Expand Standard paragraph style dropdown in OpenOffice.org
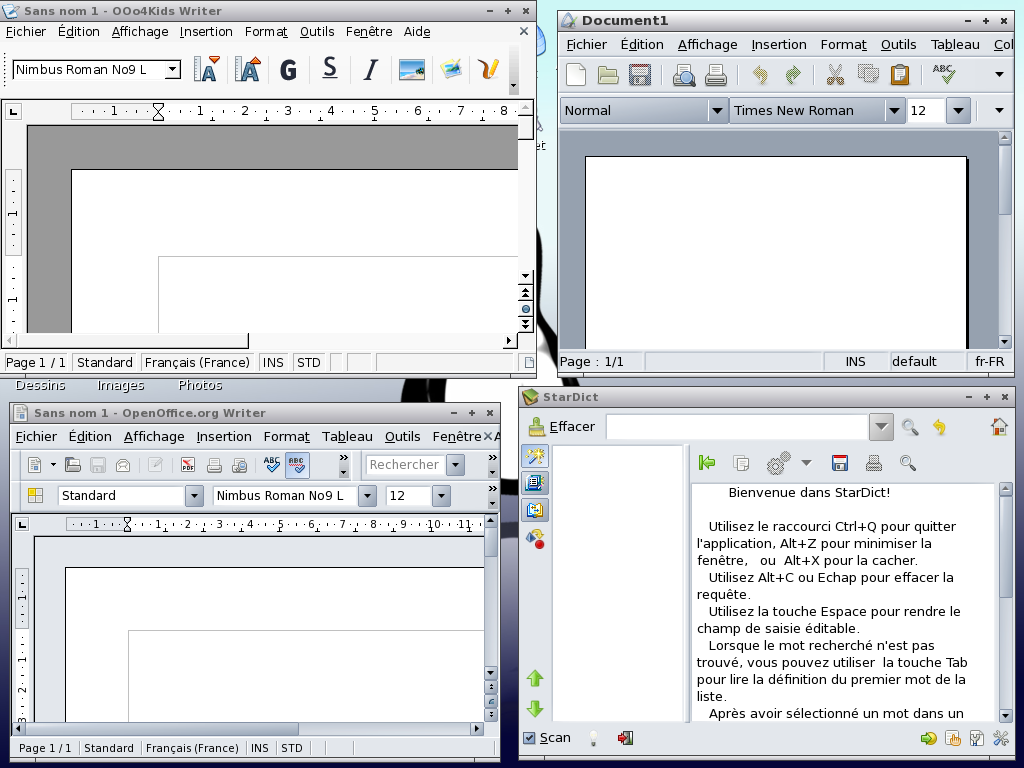This screenshot has width=1024, height=768. [194, 496]
